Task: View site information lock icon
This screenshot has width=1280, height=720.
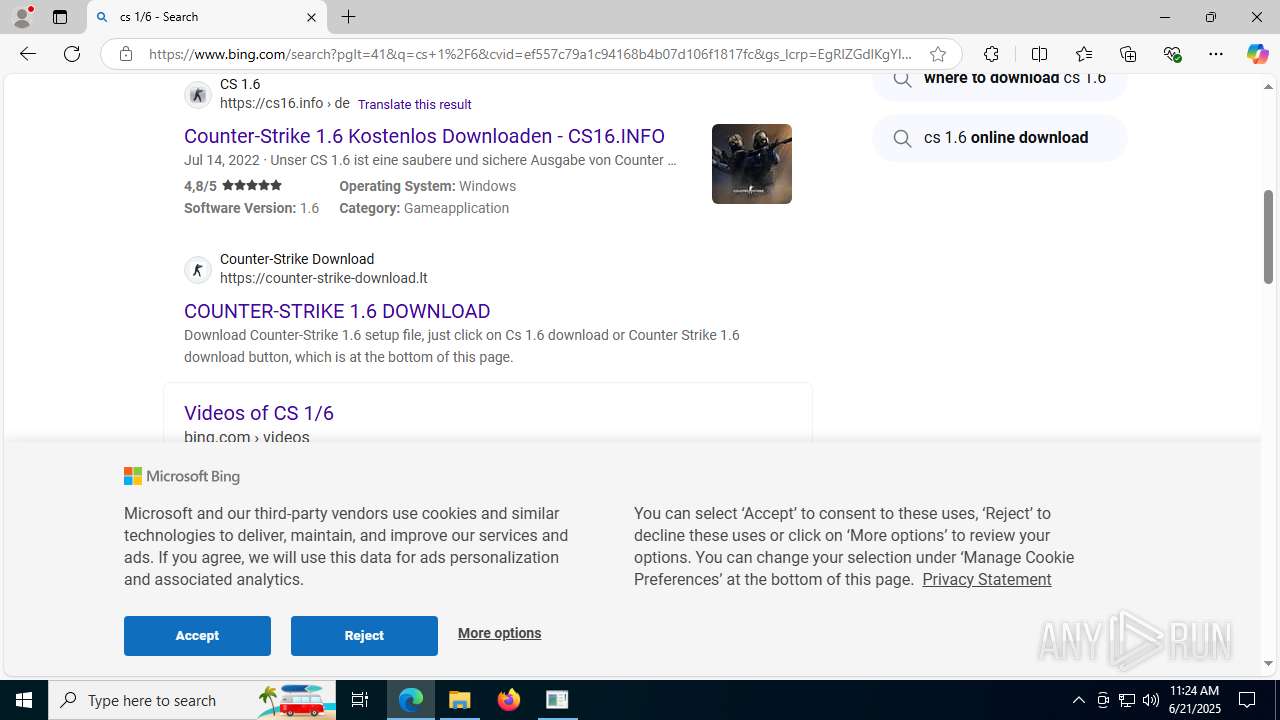Action: 126,54
